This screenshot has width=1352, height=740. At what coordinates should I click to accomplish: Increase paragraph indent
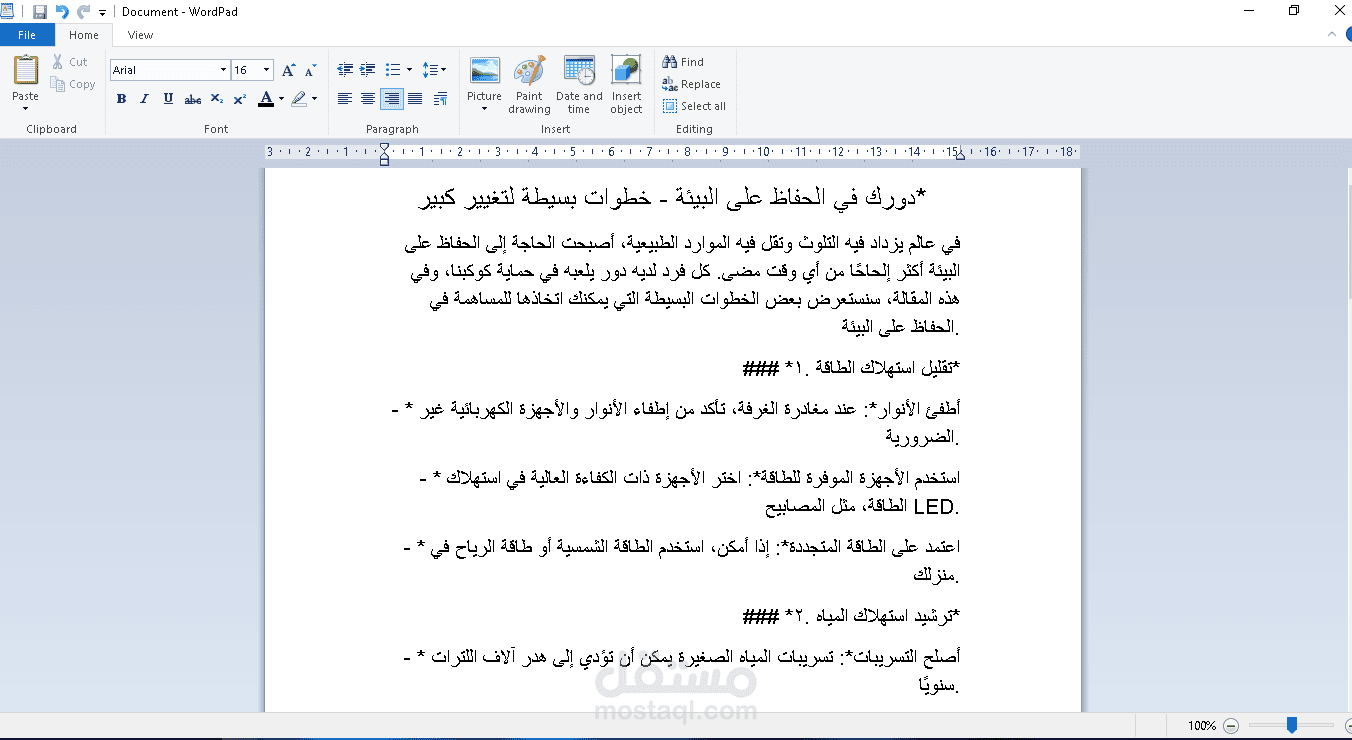coord(368,70)
